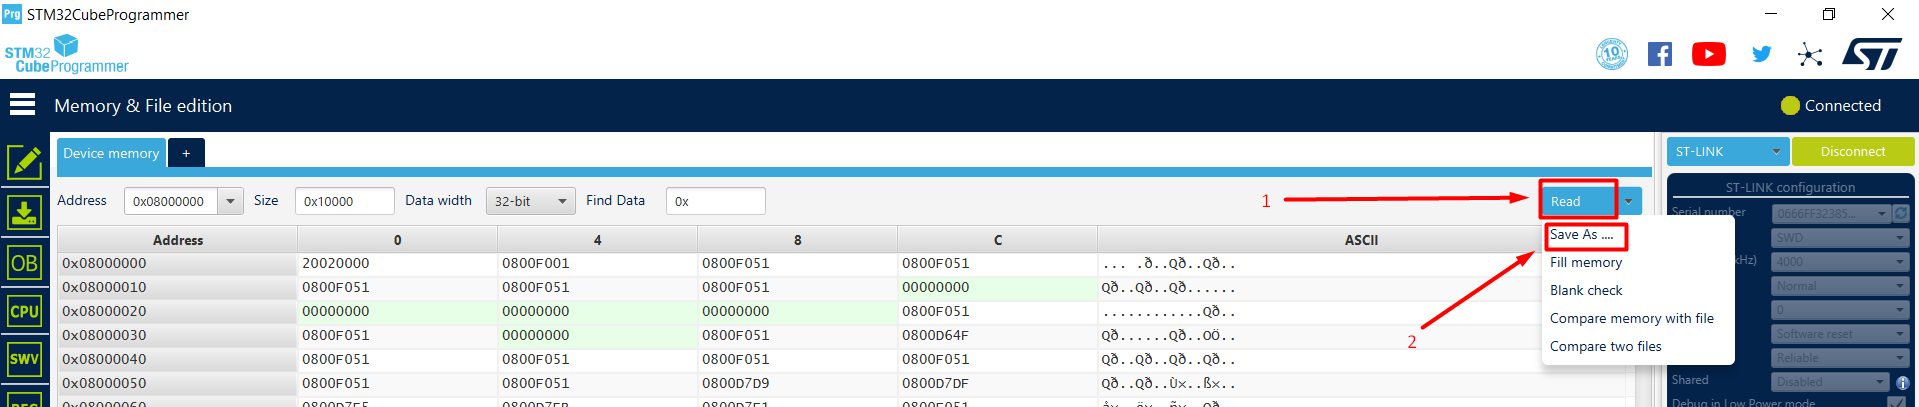The width and height of the screenshot is (1919, 407).
Task: Open the SWV viewer icon
Action: pos(24,359)
